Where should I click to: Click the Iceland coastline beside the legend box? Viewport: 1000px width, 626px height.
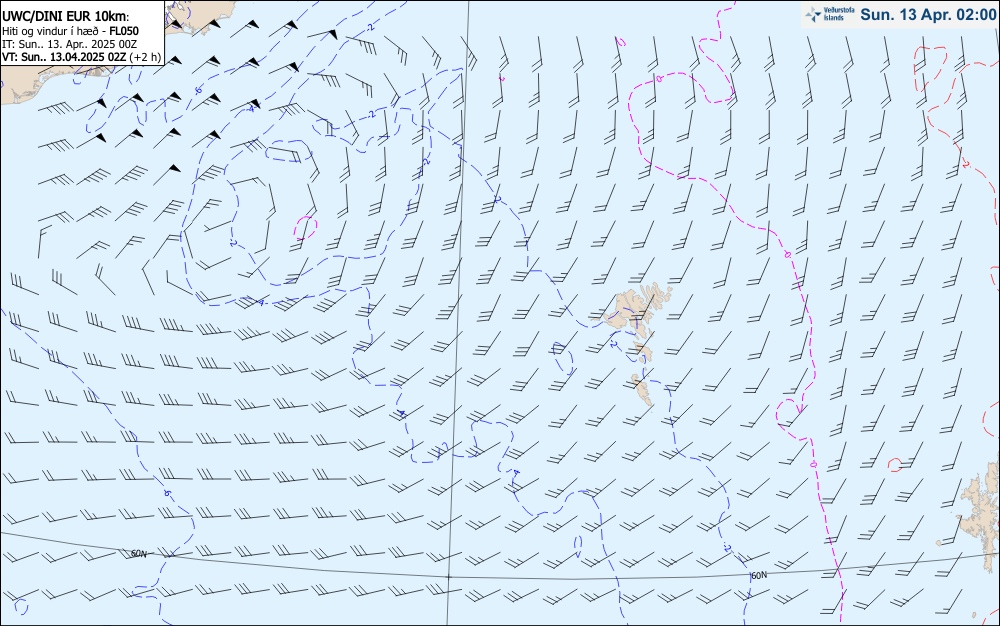(198, 16)
